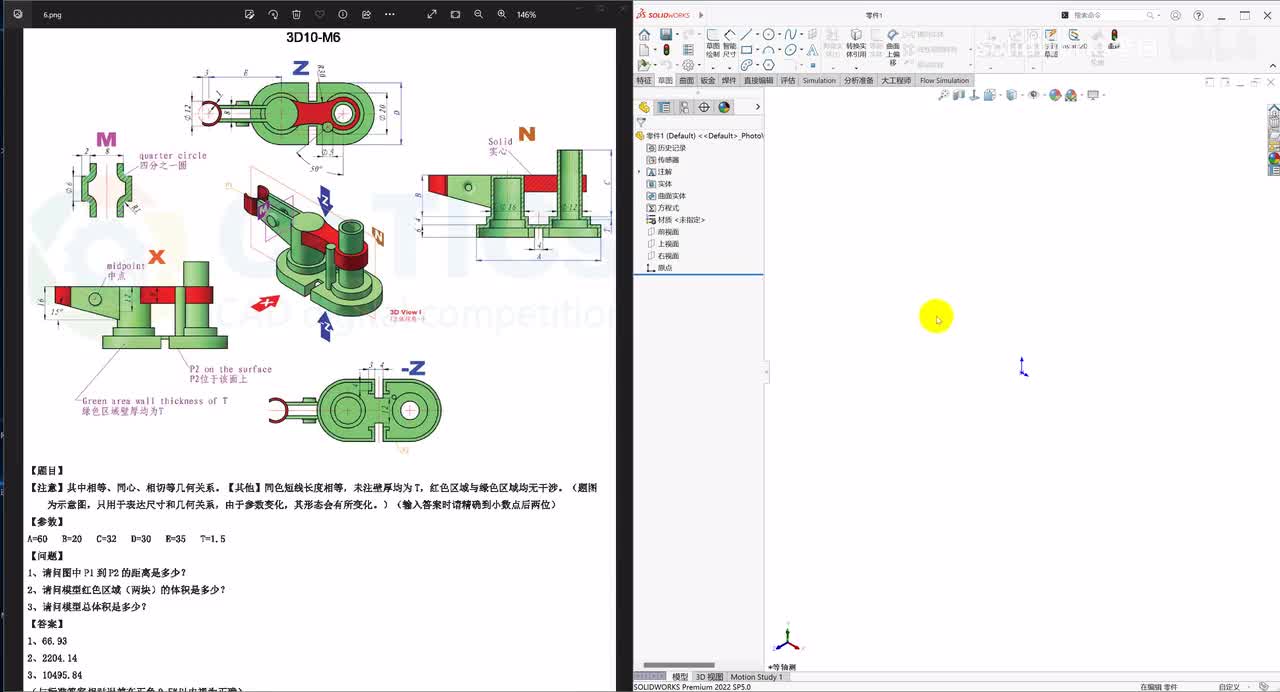Mark 6.png as favorite (heart icon)
Screen dimensions: 1280x692
(x=320, y=14)
